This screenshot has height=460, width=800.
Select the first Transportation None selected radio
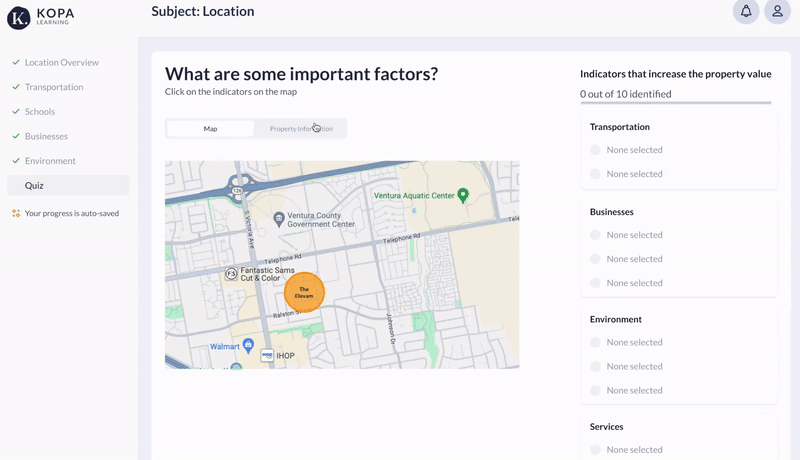[595, 150]
